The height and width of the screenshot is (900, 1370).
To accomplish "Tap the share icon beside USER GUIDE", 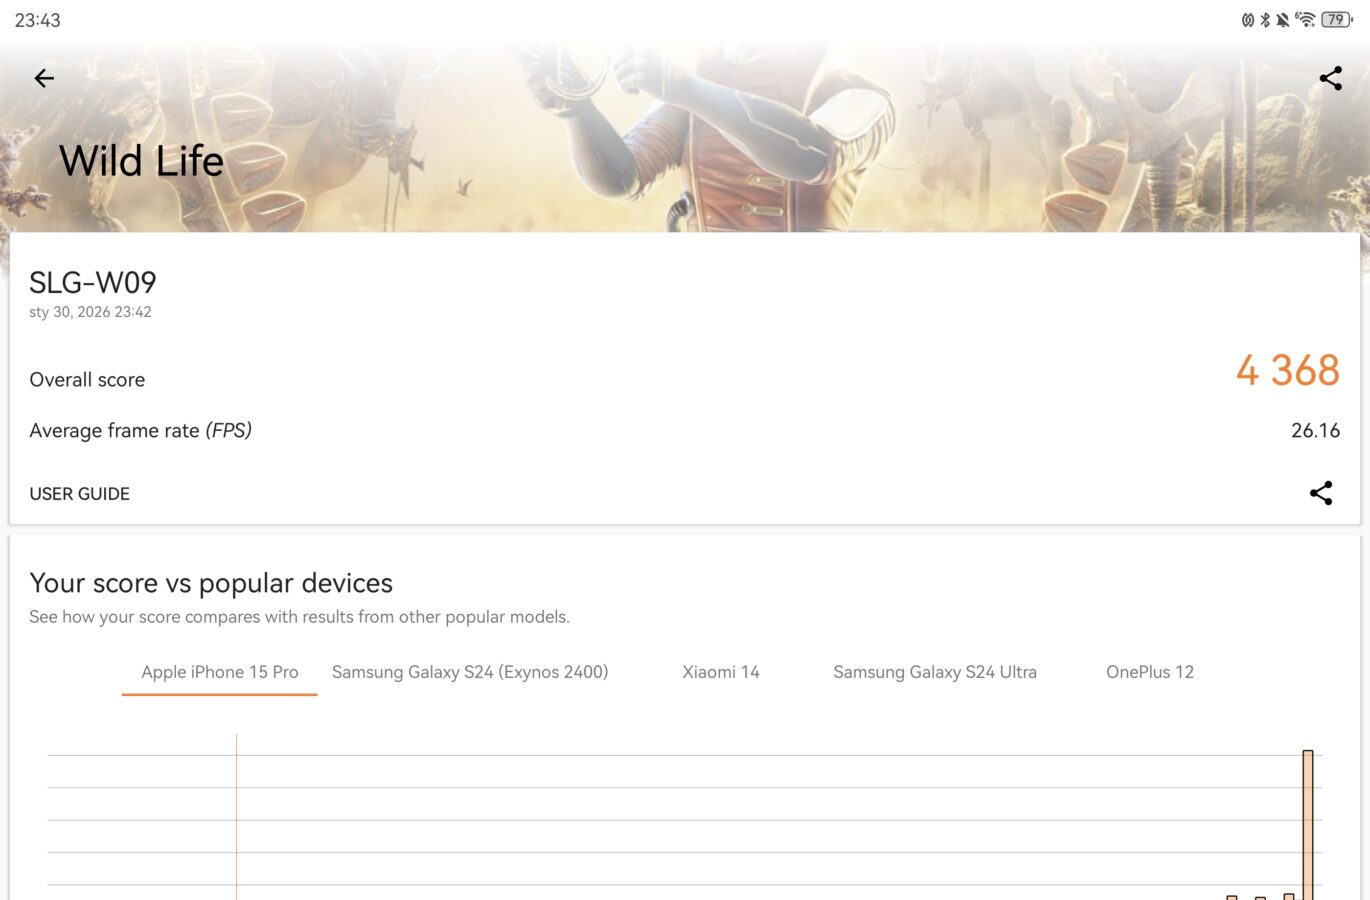I will (x=1321, y=493).
